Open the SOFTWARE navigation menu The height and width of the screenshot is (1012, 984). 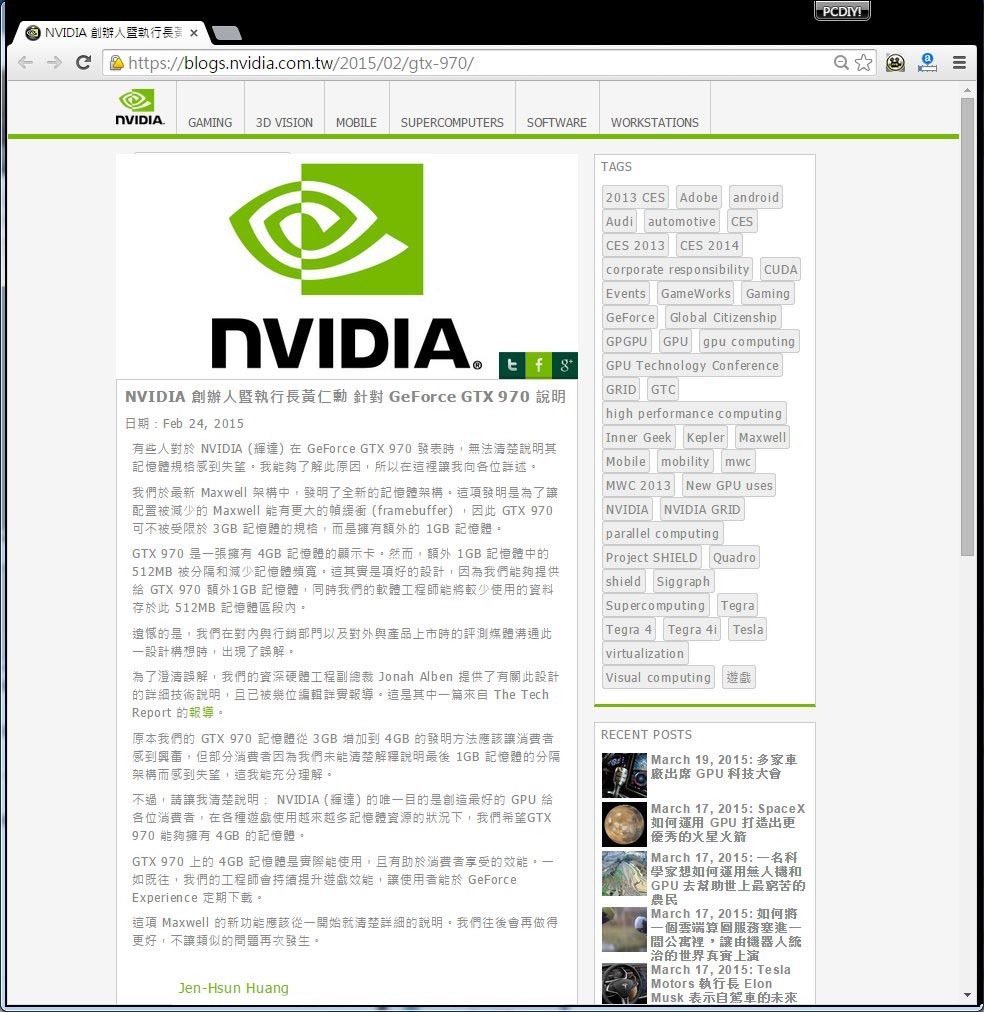point(557,122)
